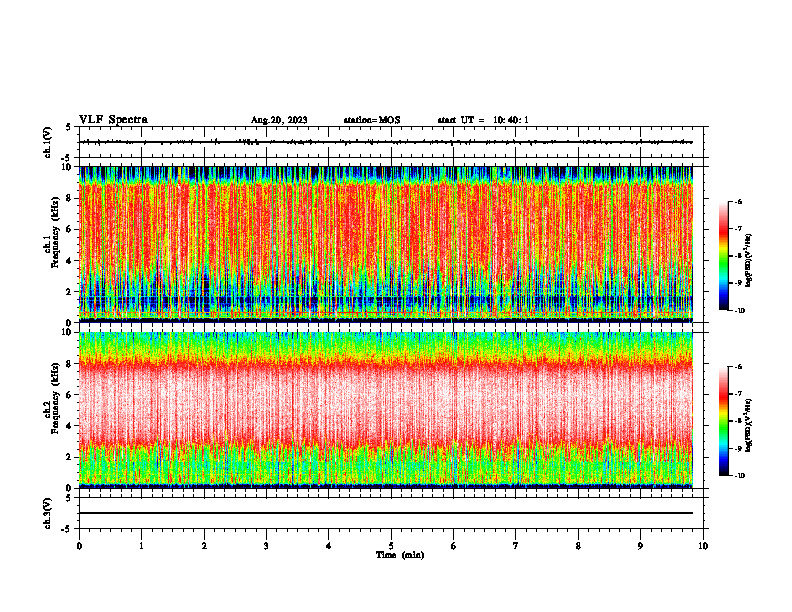Click the "-5" tick on ch.3(V) axis
This screenshot has height=612, width=792.
(68, 529)
